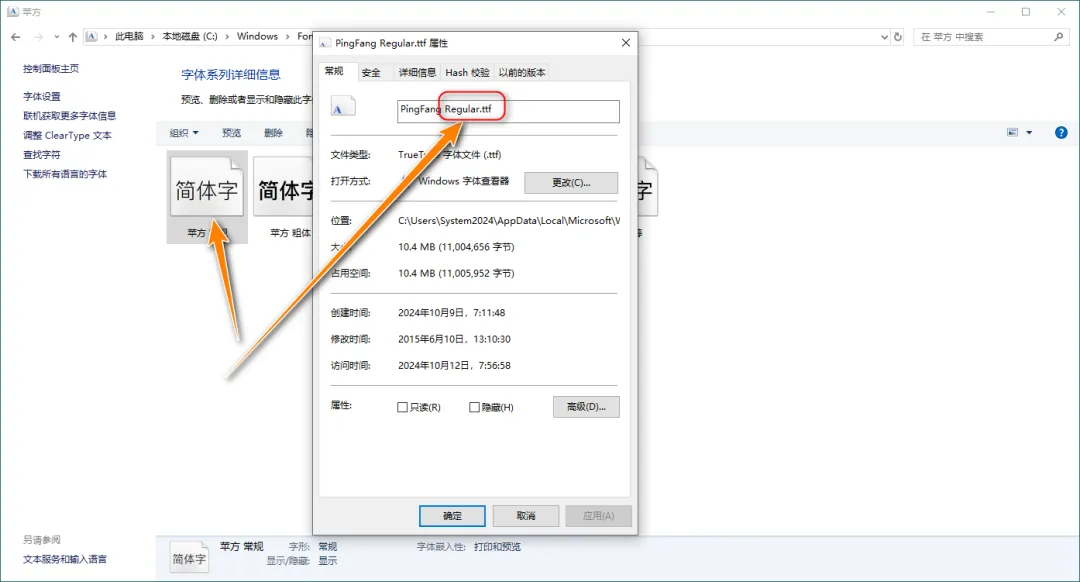Expand the chevron after Windows in the address bar
This screenshot has width=1080, height=582.
click(x=288, y=37)
